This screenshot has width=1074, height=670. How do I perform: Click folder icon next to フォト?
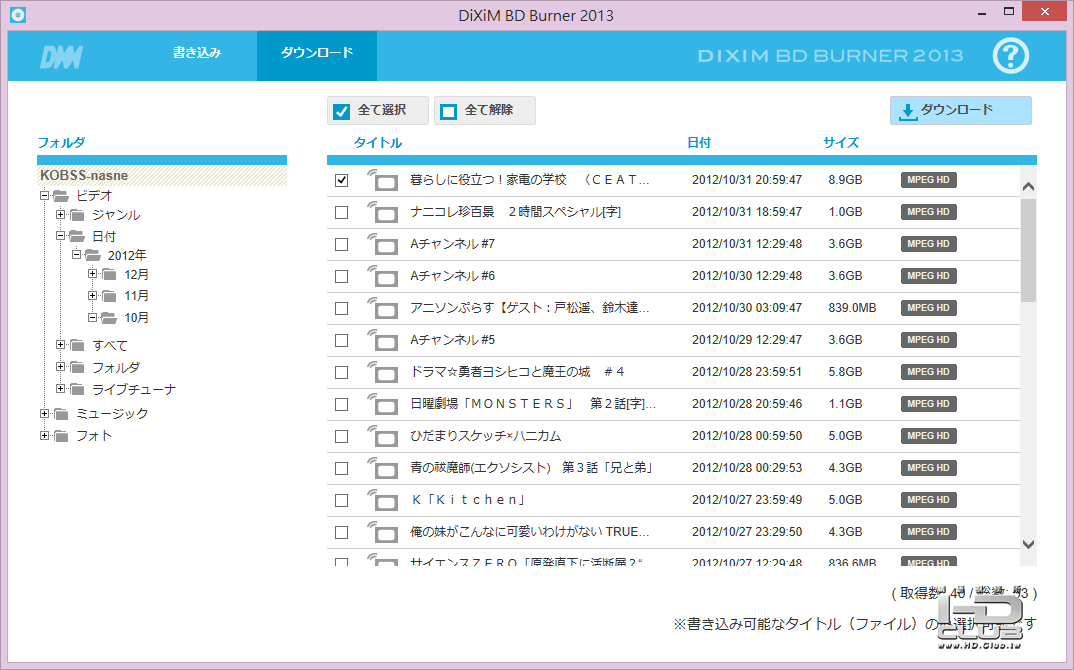[x=62, y=436]
